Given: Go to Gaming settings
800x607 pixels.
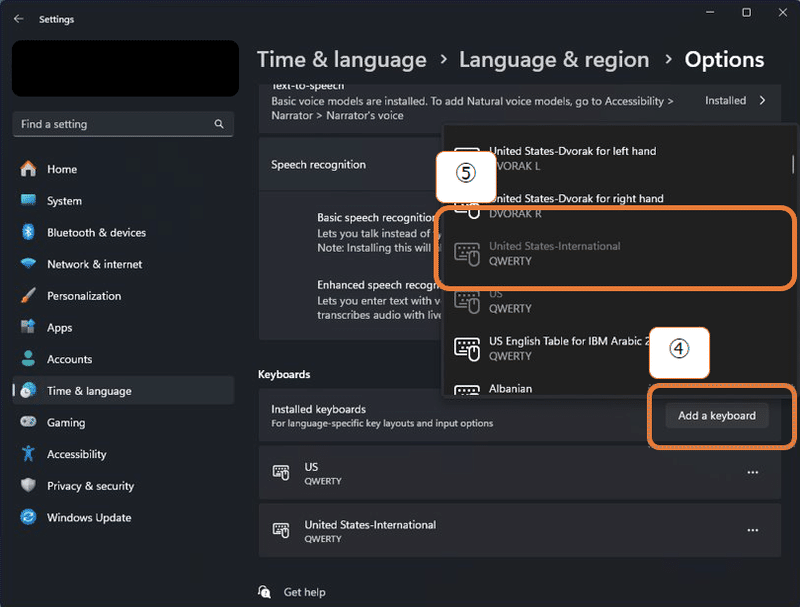Looking at the screenshot, I should coord(123,422).
